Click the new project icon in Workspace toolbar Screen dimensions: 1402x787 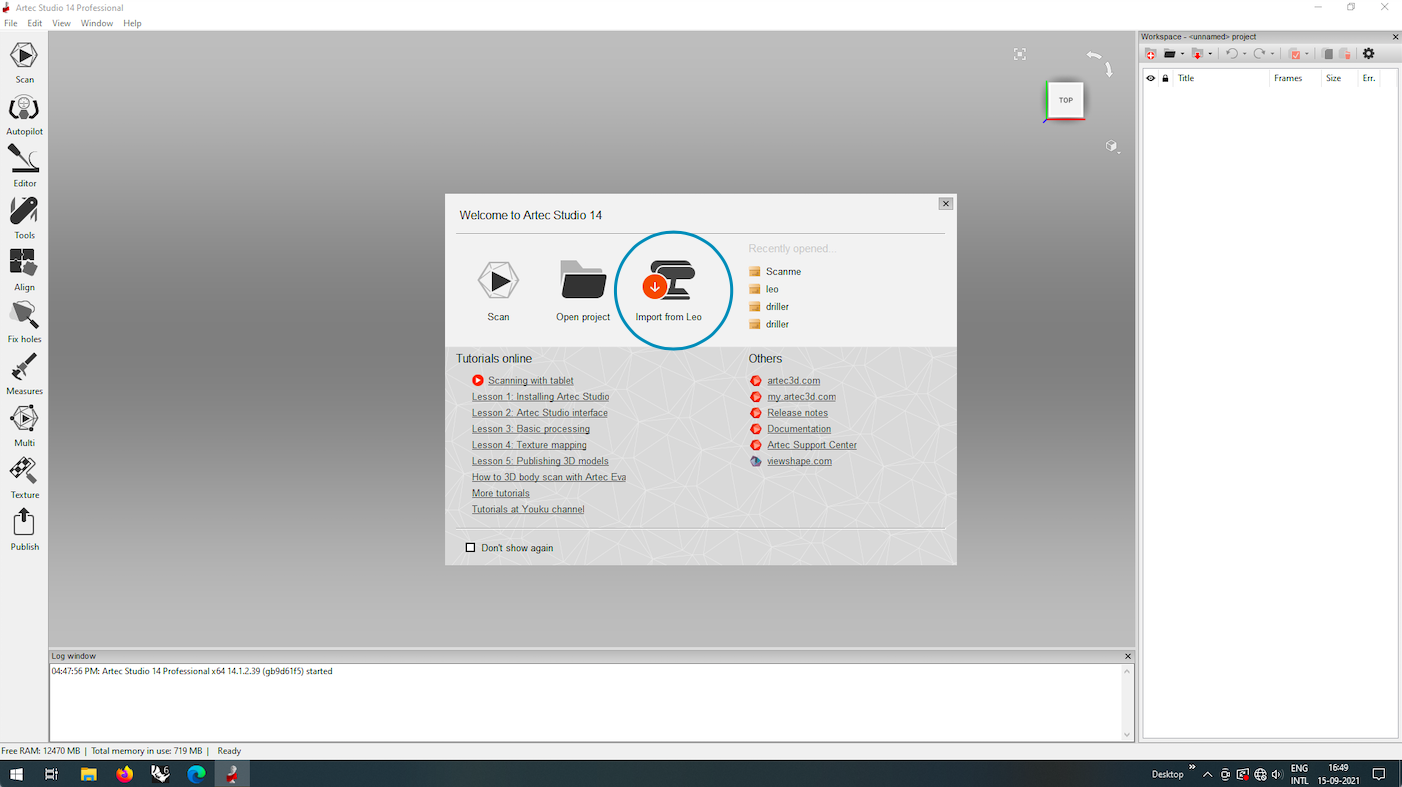point(1151,54)
